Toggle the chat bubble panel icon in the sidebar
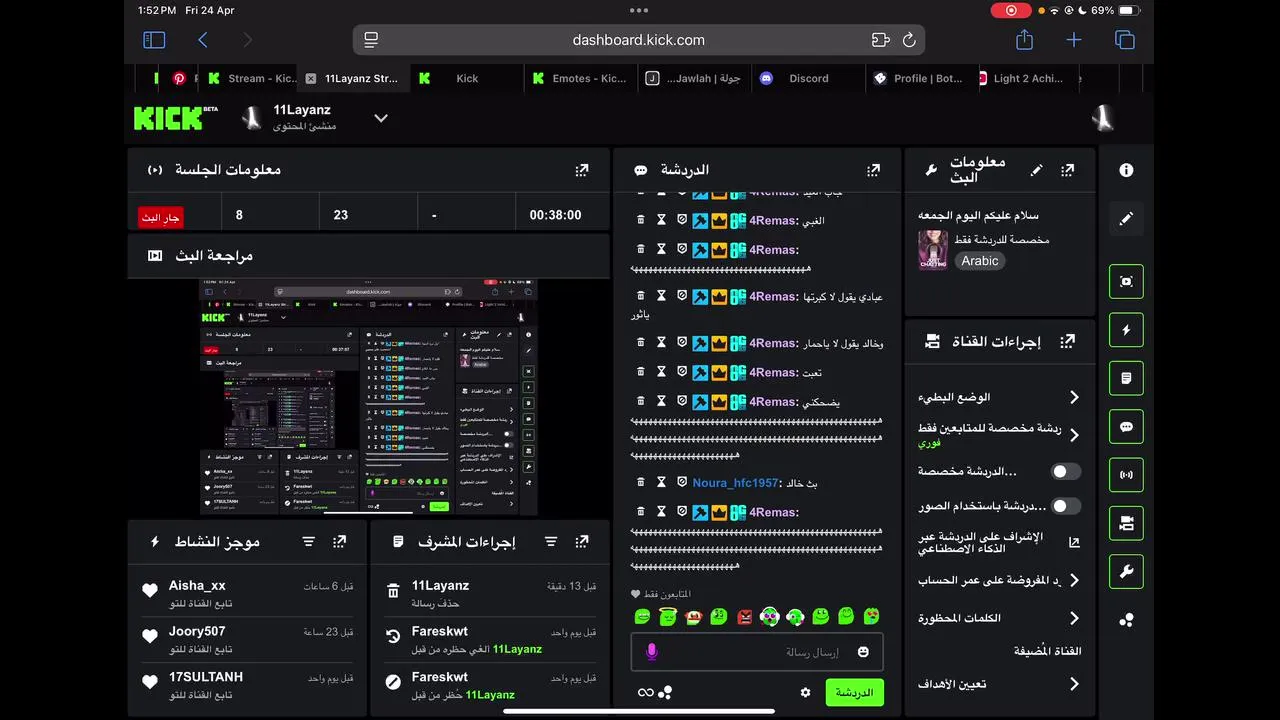1280x720 pixels. click(x=1126, y=427)
